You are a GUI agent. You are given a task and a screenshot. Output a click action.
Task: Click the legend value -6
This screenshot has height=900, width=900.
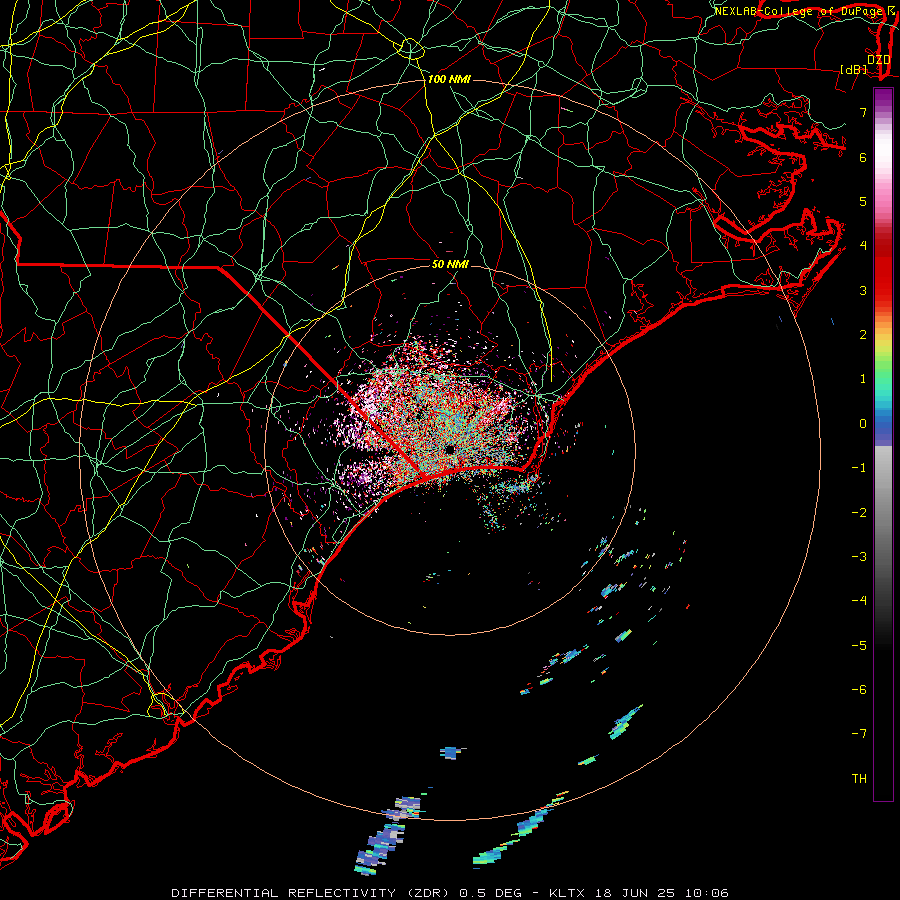[x=859, y=690]
